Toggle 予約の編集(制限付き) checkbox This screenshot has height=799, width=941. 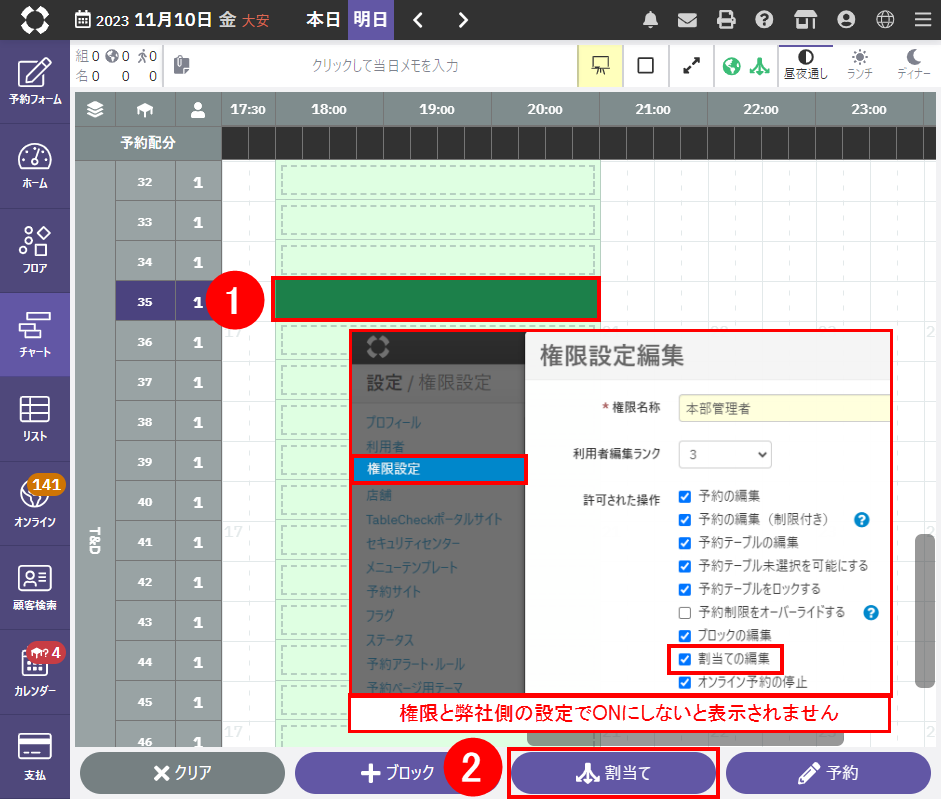pos(685,520)
